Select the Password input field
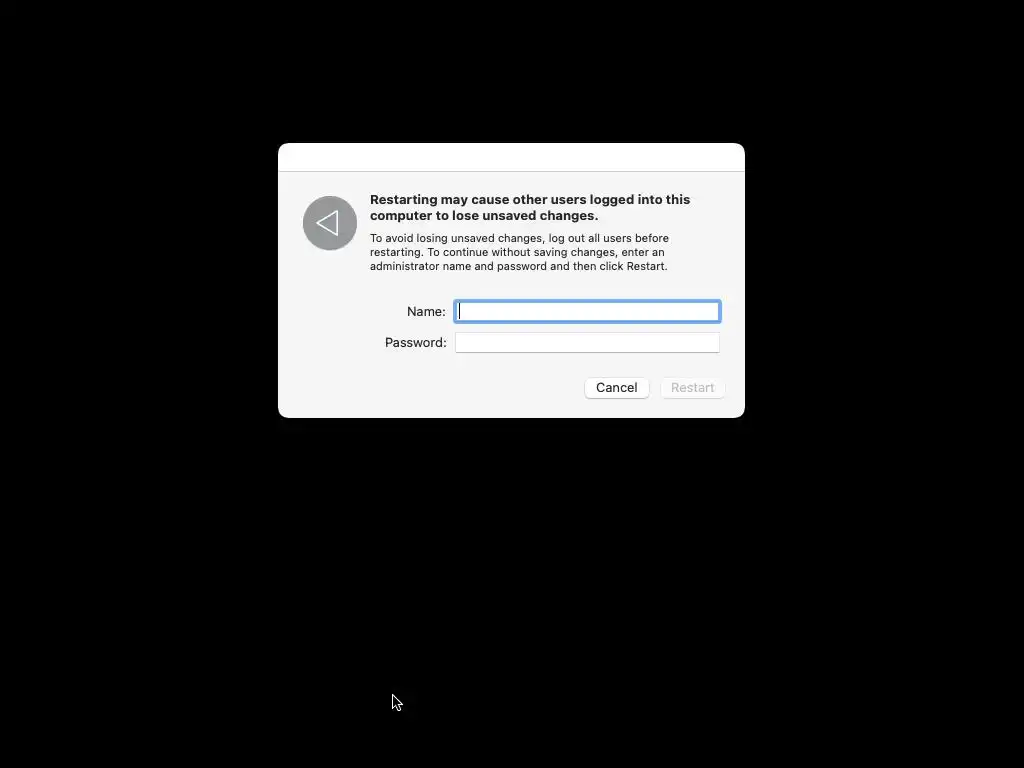Screen dimensions: 1024x768 (587, 342)
